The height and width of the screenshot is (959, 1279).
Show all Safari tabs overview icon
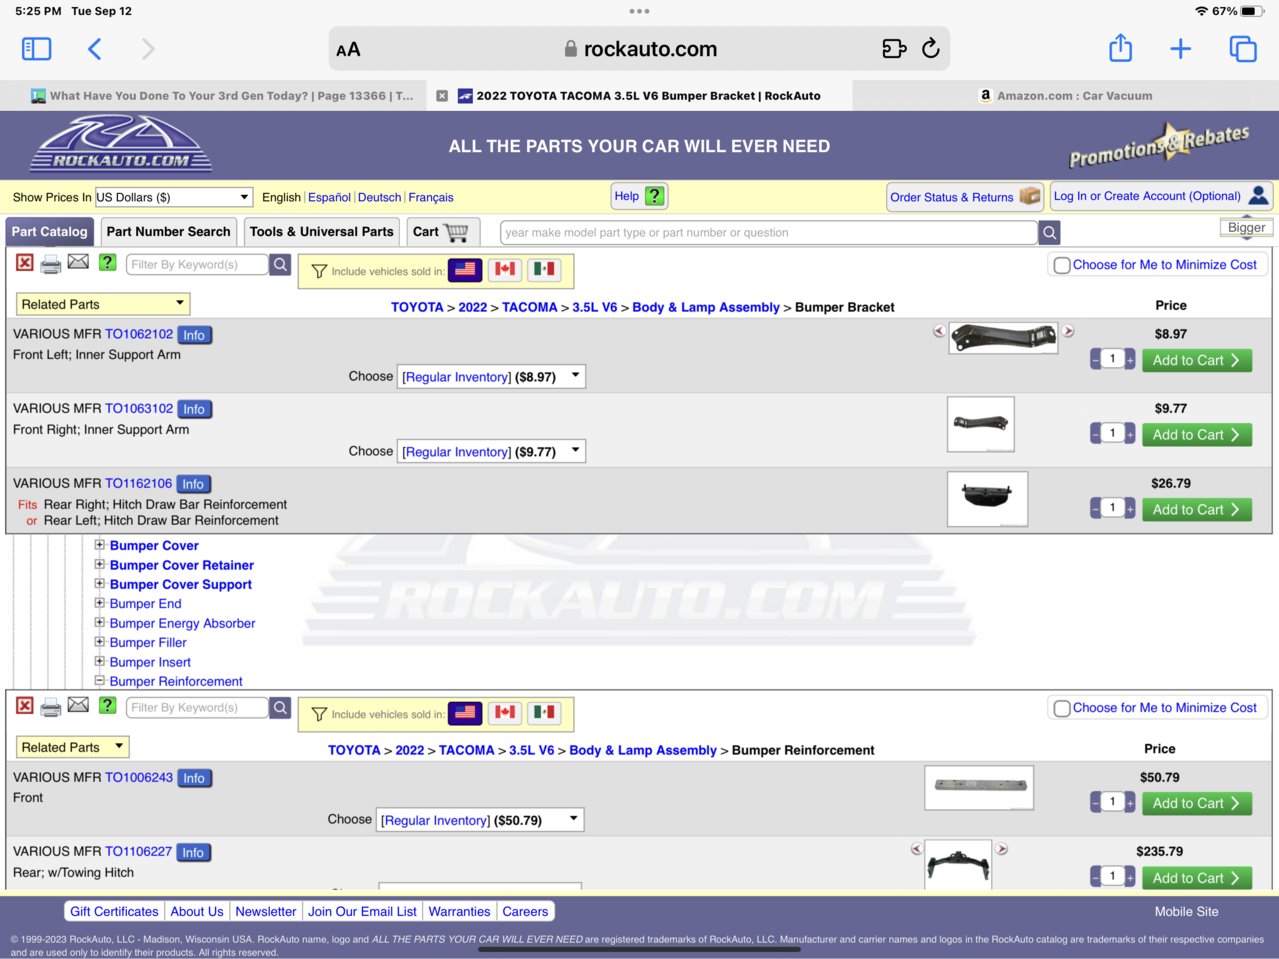tap(1242, 49)
